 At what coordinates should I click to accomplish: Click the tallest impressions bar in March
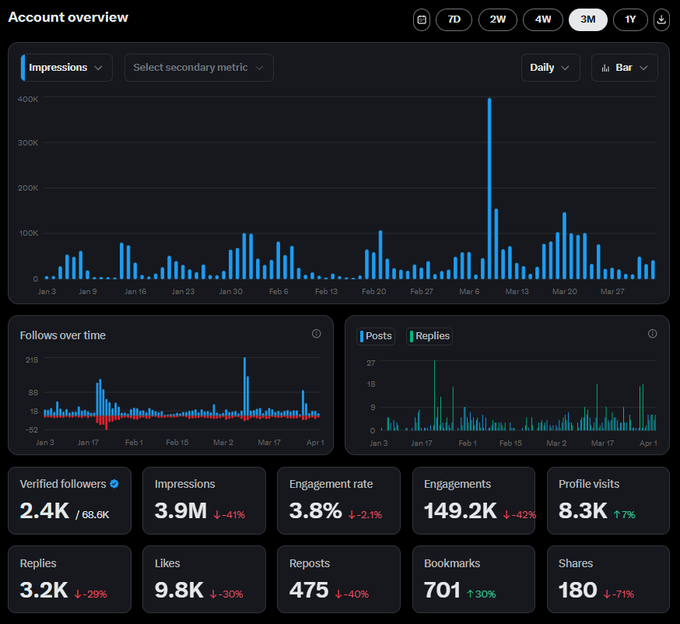tap(489, 188)
